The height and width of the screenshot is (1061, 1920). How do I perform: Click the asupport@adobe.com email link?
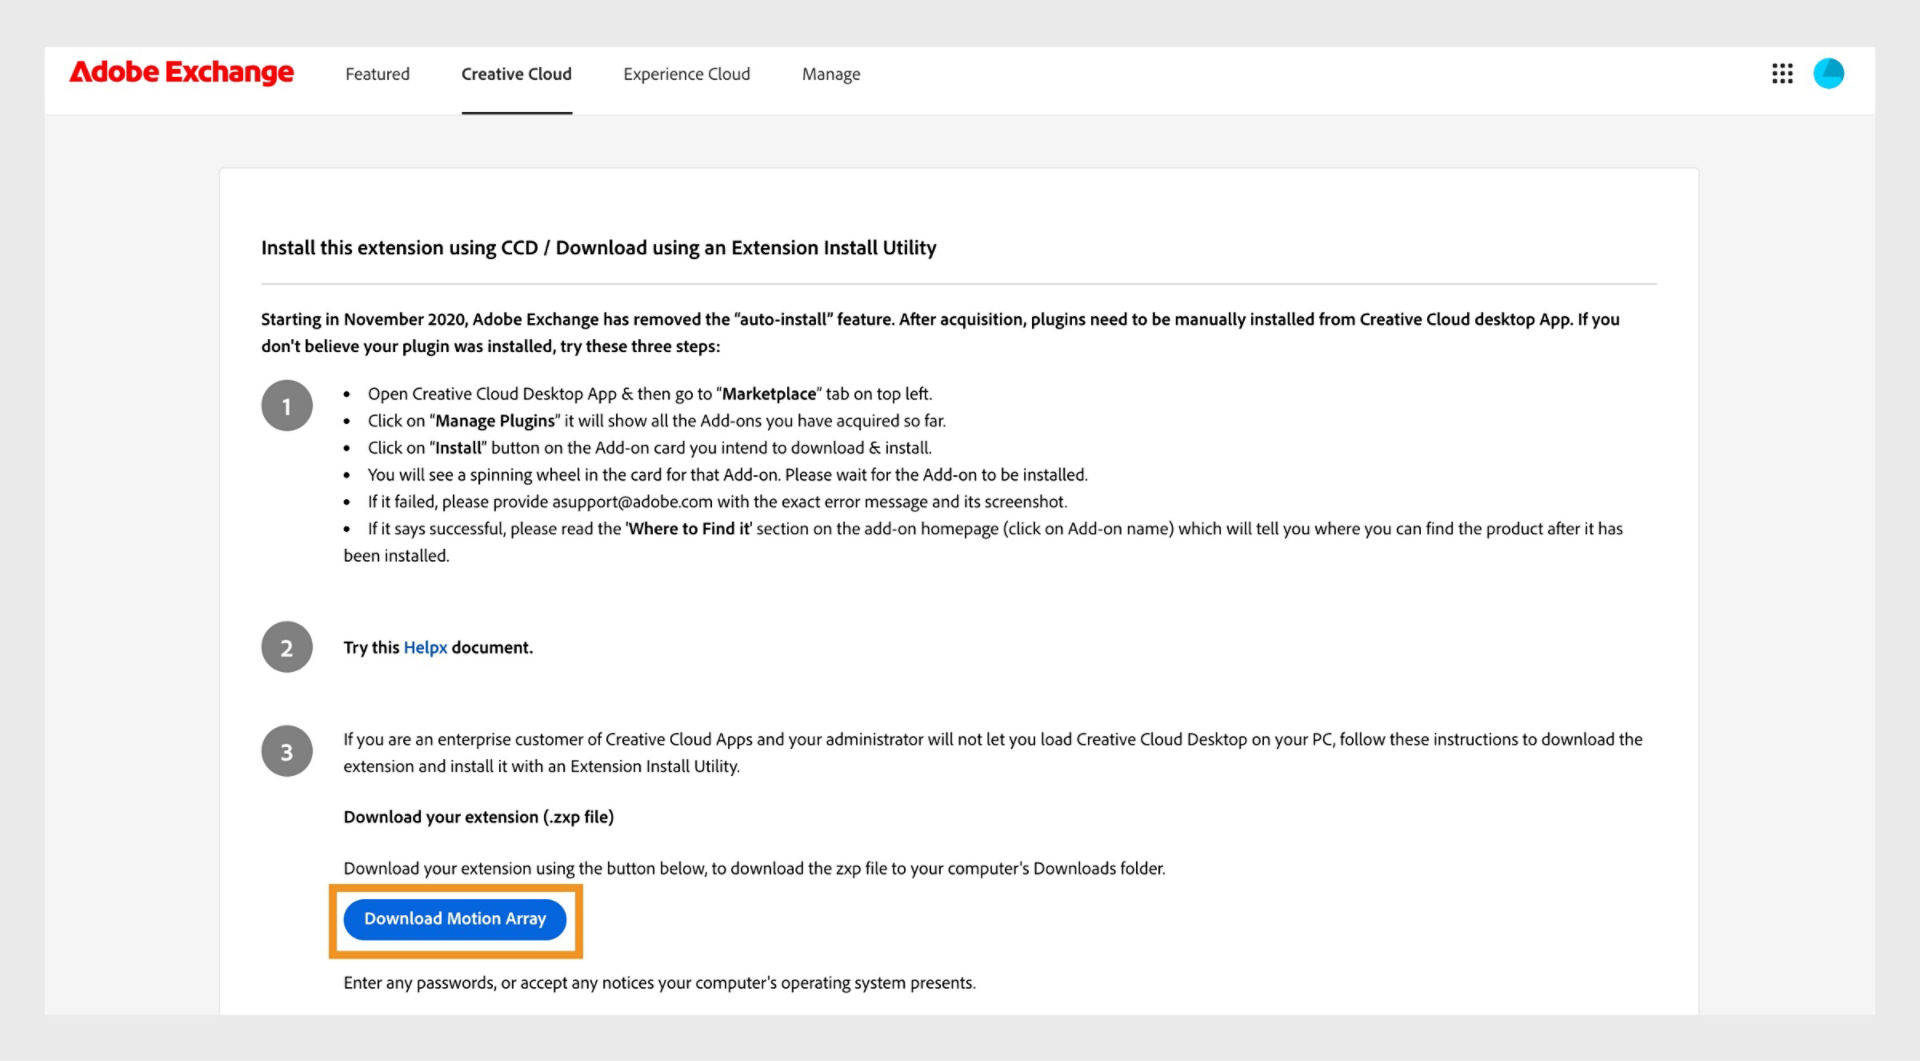631,501
